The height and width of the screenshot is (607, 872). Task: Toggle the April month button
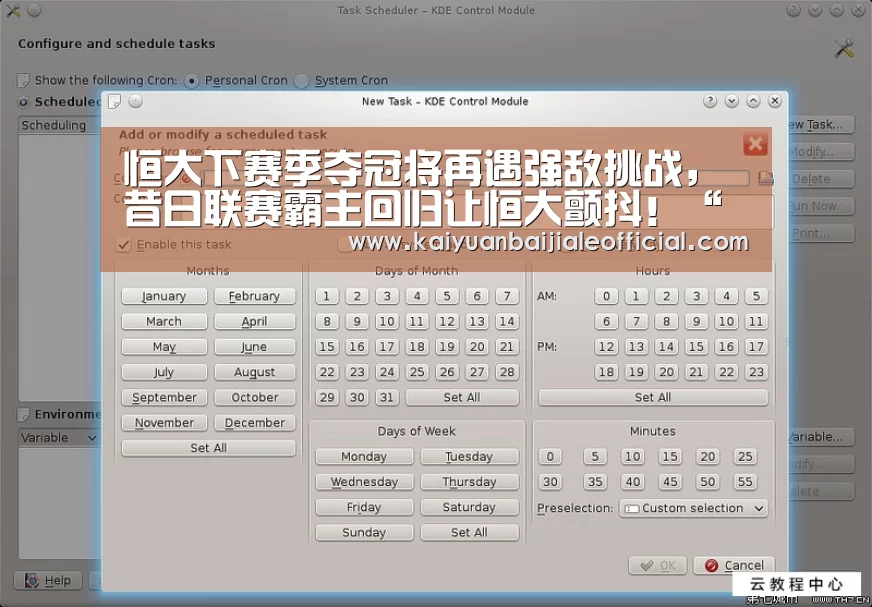coord(255,321)
